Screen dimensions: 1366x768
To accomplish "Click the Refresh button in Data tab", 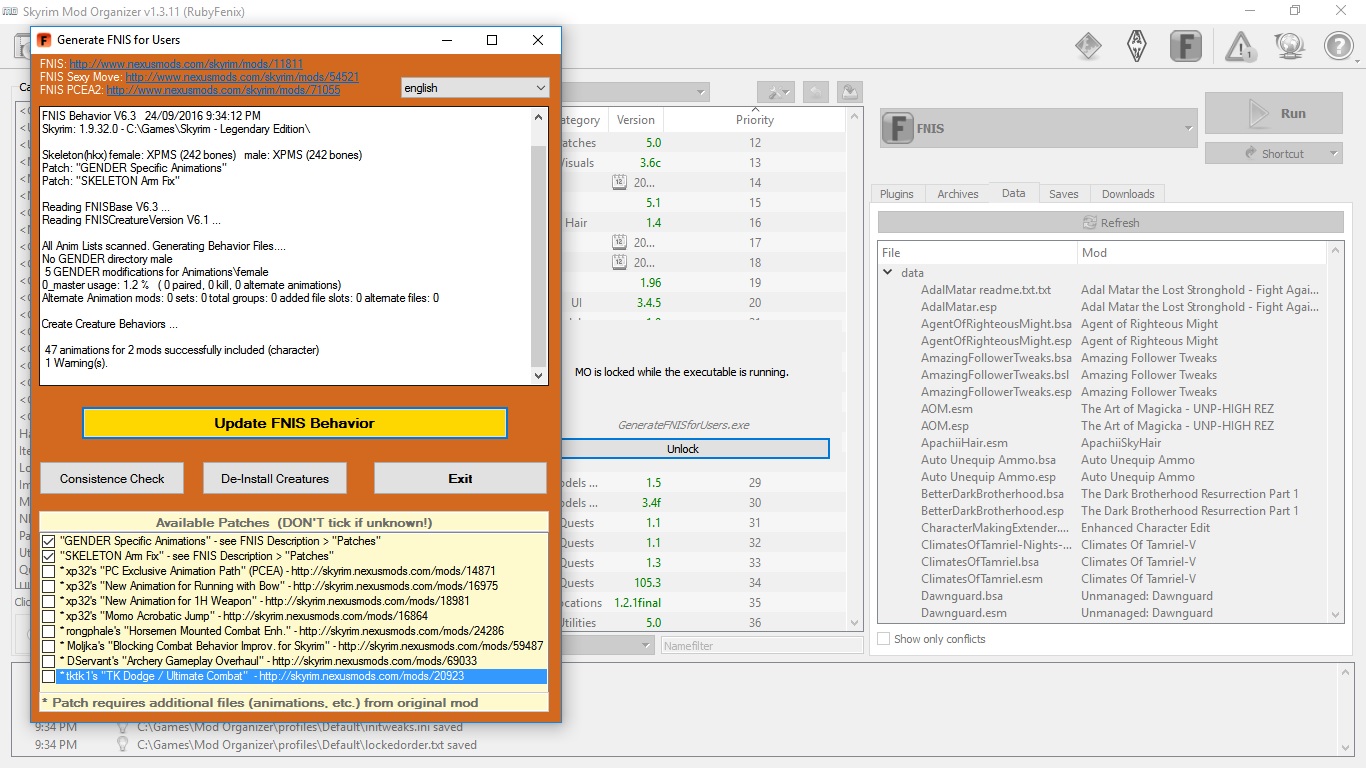I will [x=1111, y=222].
